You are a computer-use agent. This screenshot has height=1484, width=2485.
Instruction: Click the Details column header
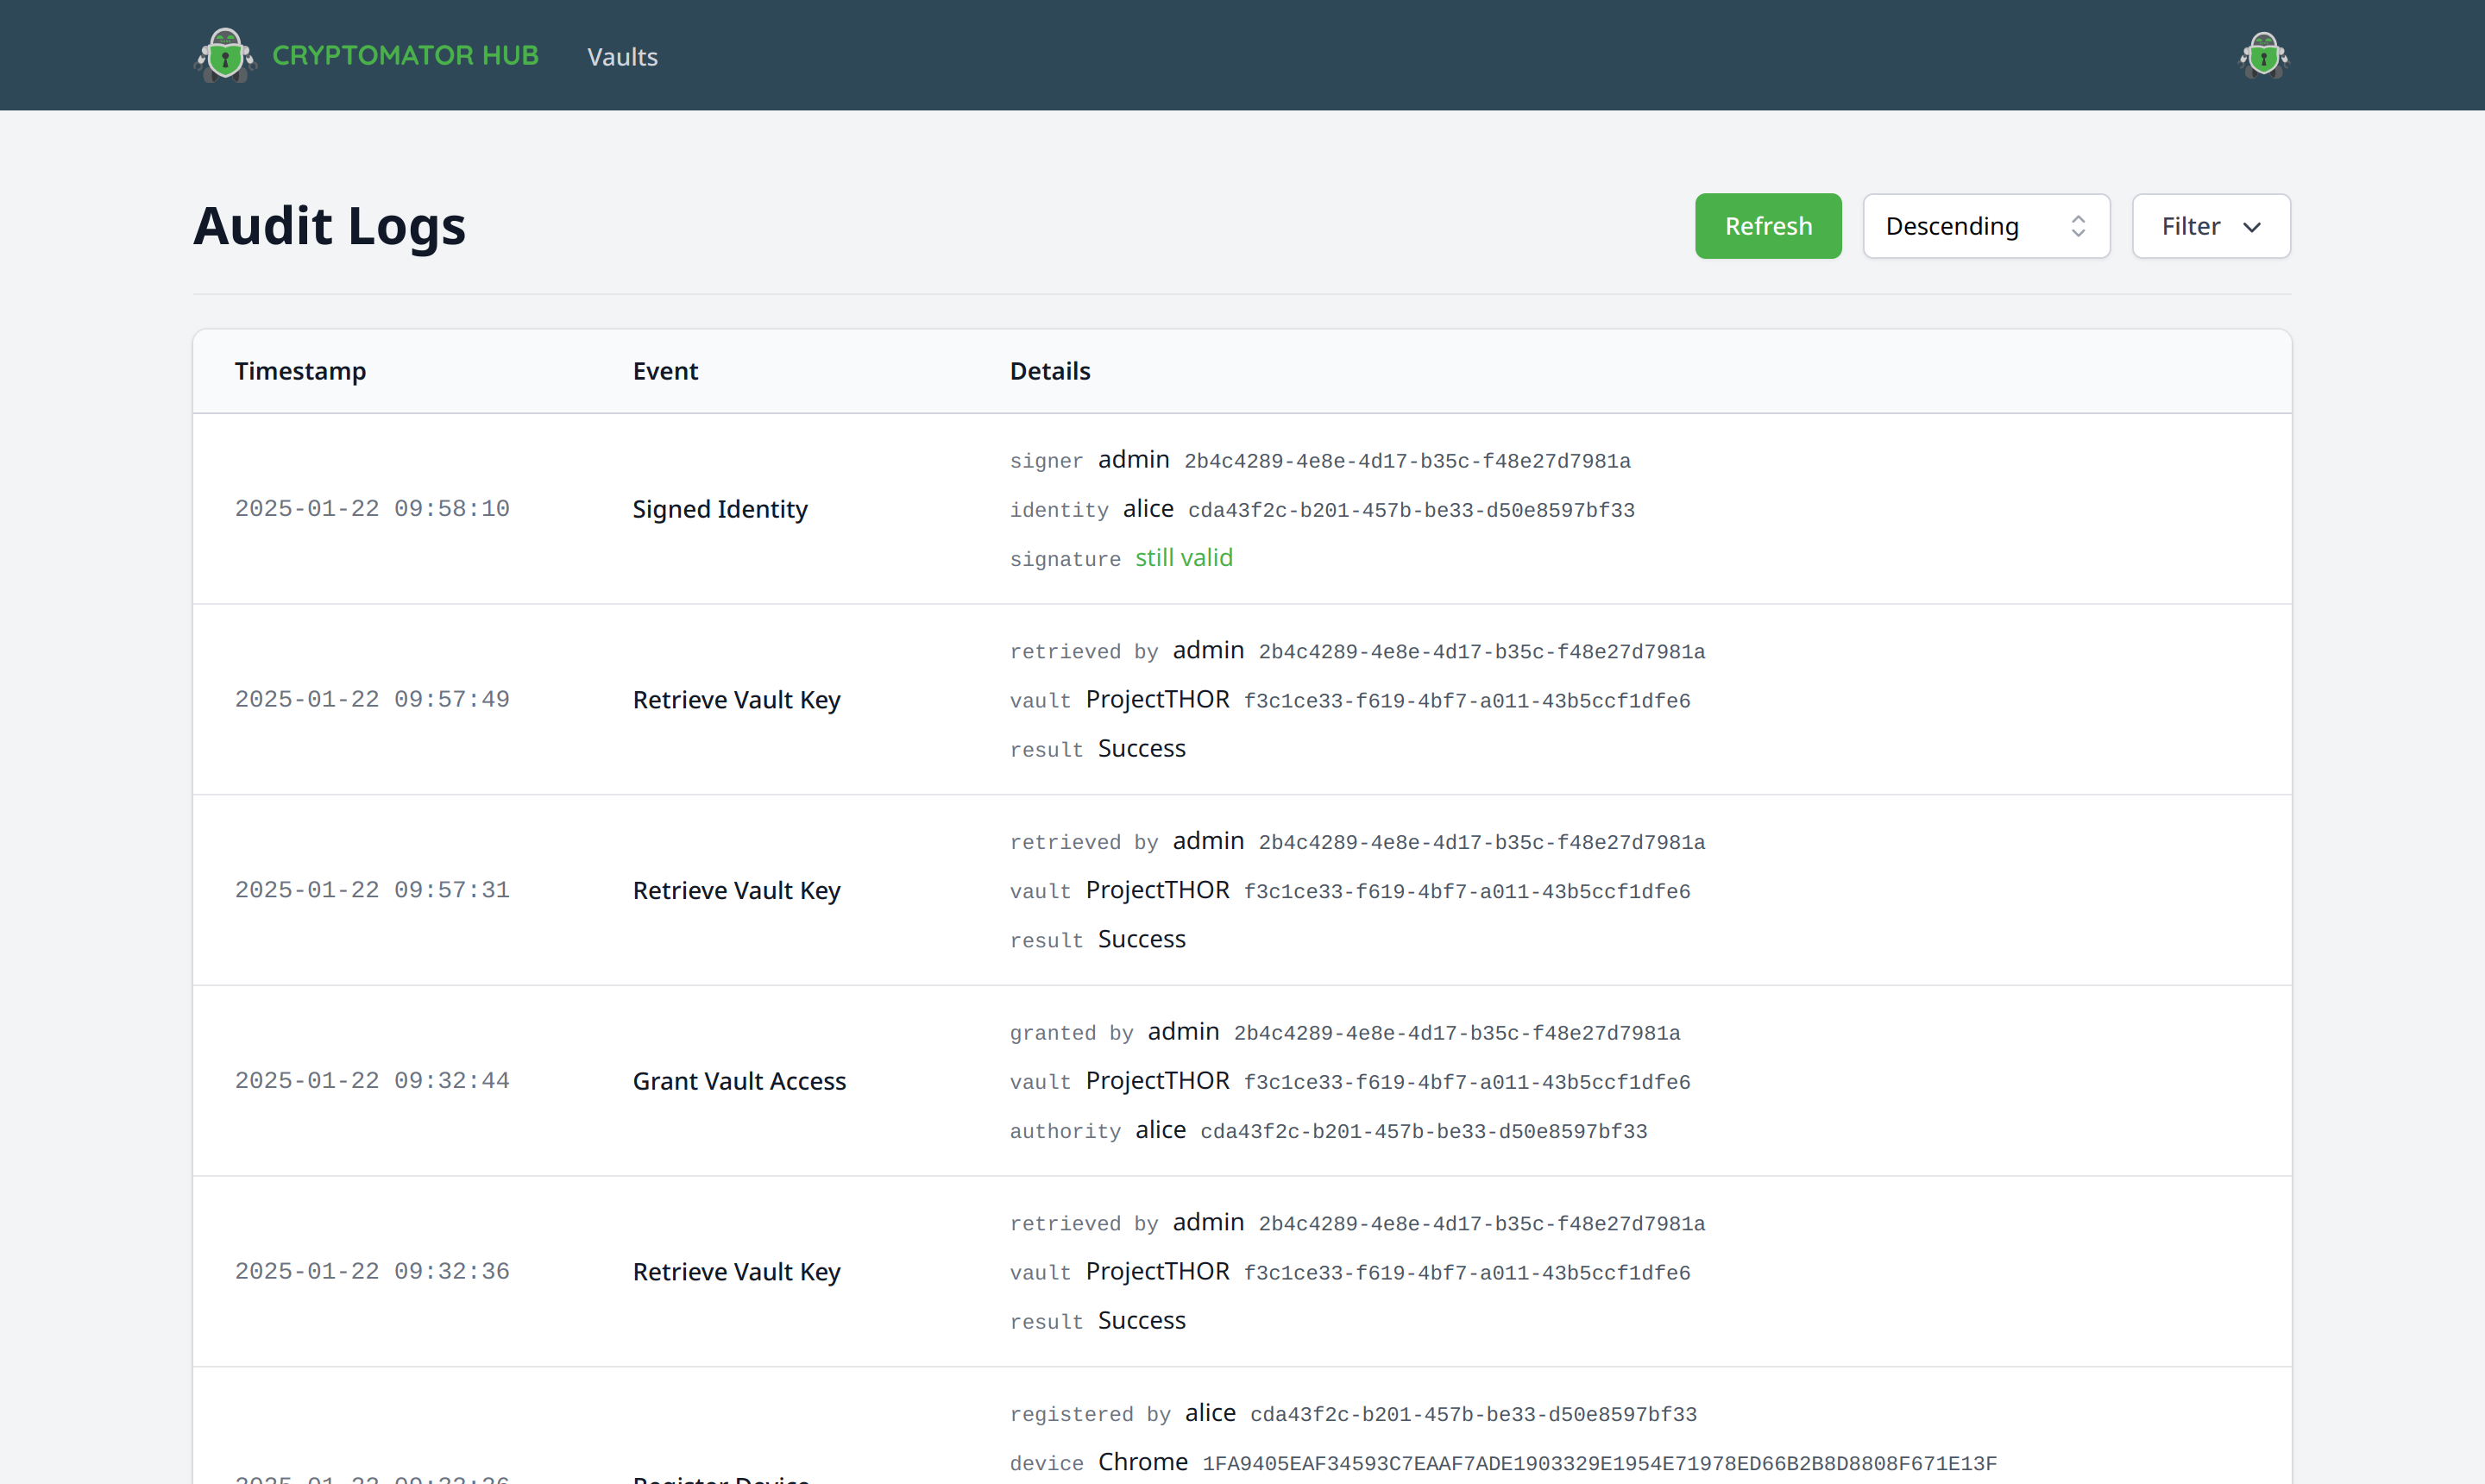click(x=1050, y=371)
